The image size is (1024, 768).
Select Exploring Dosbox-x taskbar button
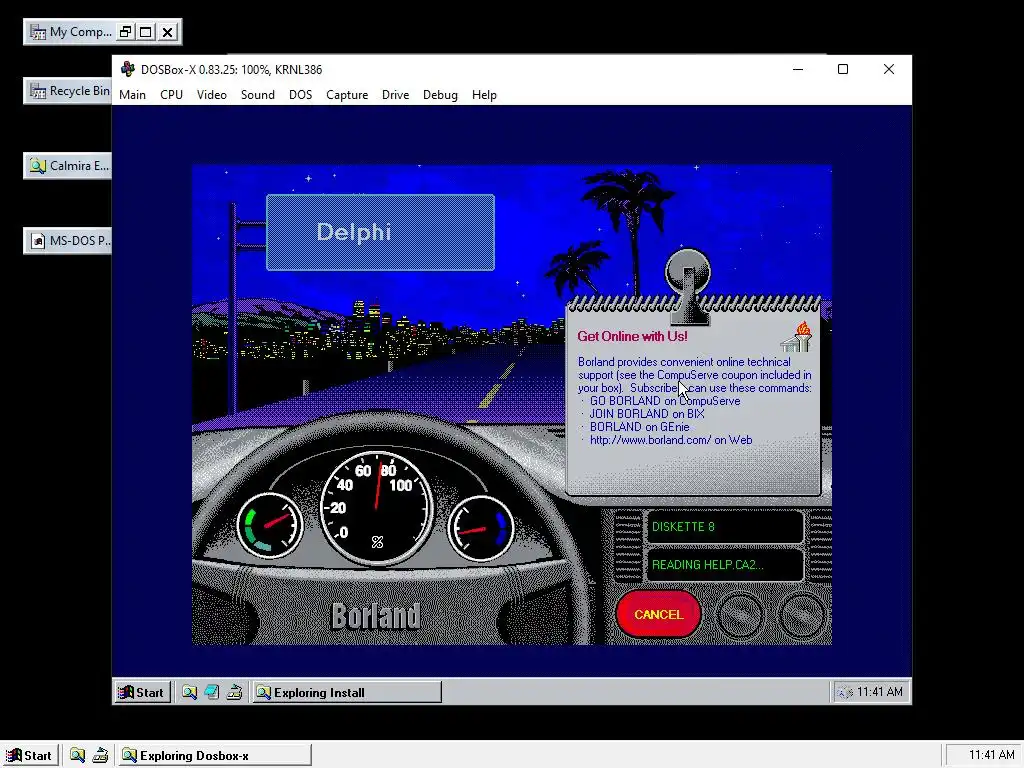click(215, 756)
